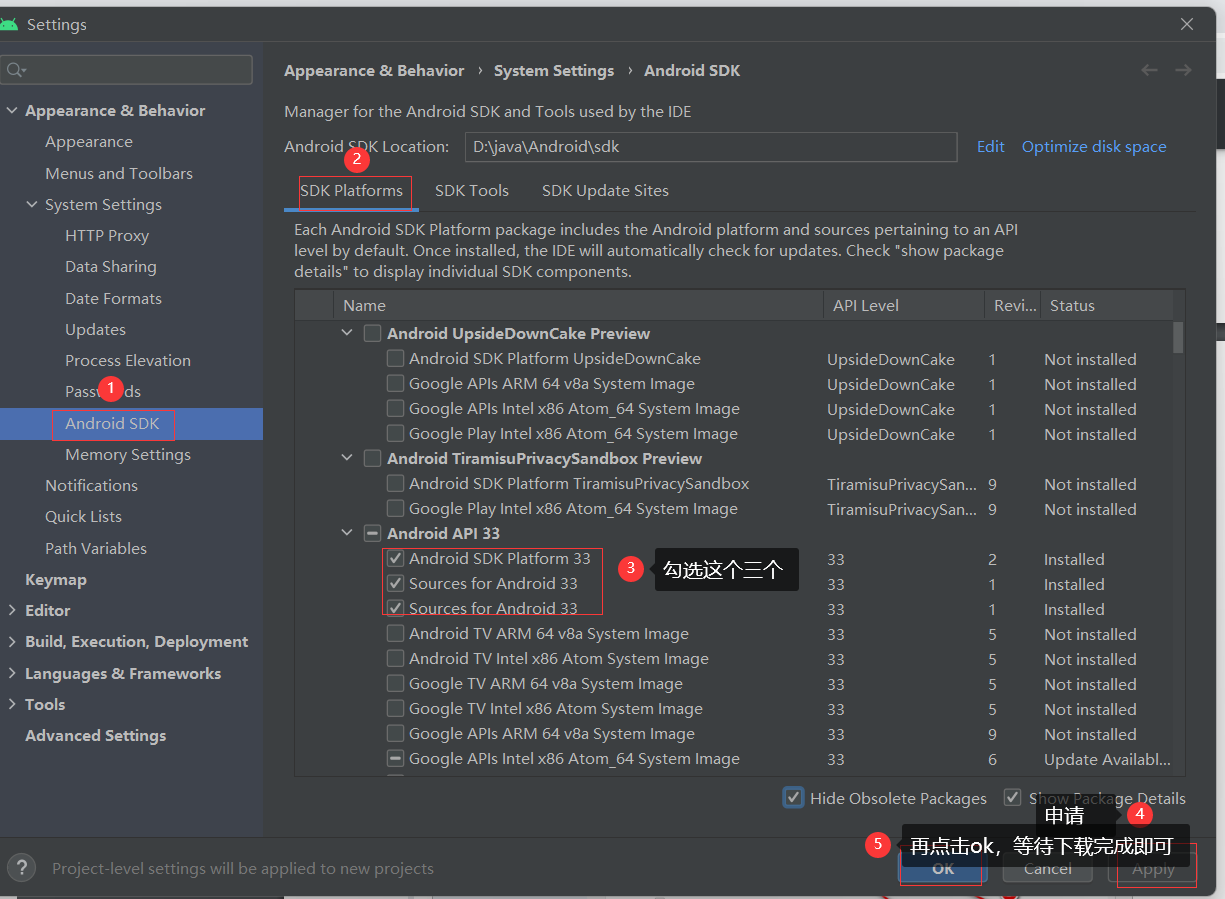Select Data Sharing in settings tree

tap(111, 266)
